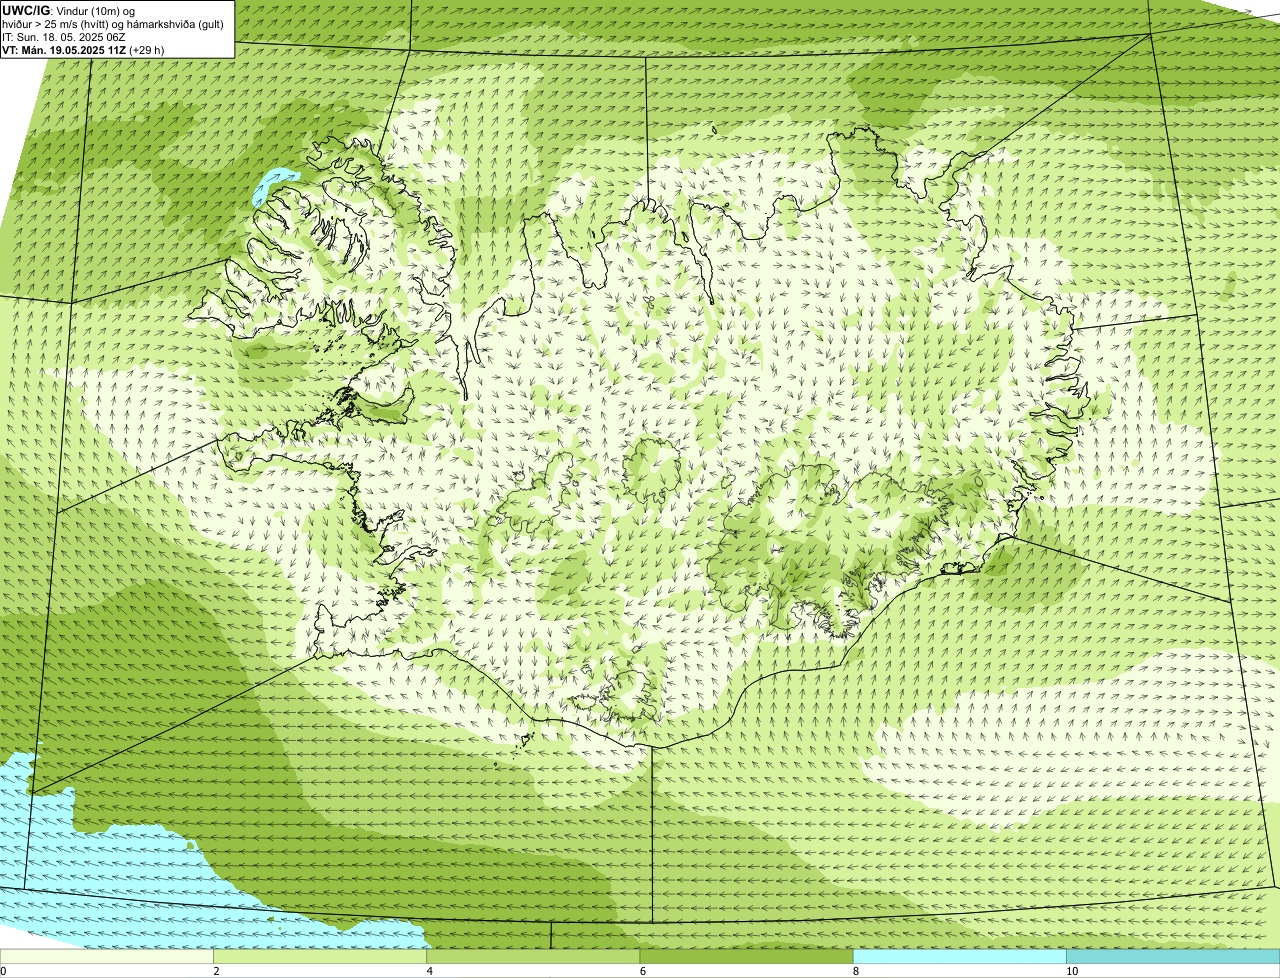Screen dimensions: 1280x978
Task: Click the title line 'UWC/IG: Vindur (10m) og'
Action: click(68, 11)
